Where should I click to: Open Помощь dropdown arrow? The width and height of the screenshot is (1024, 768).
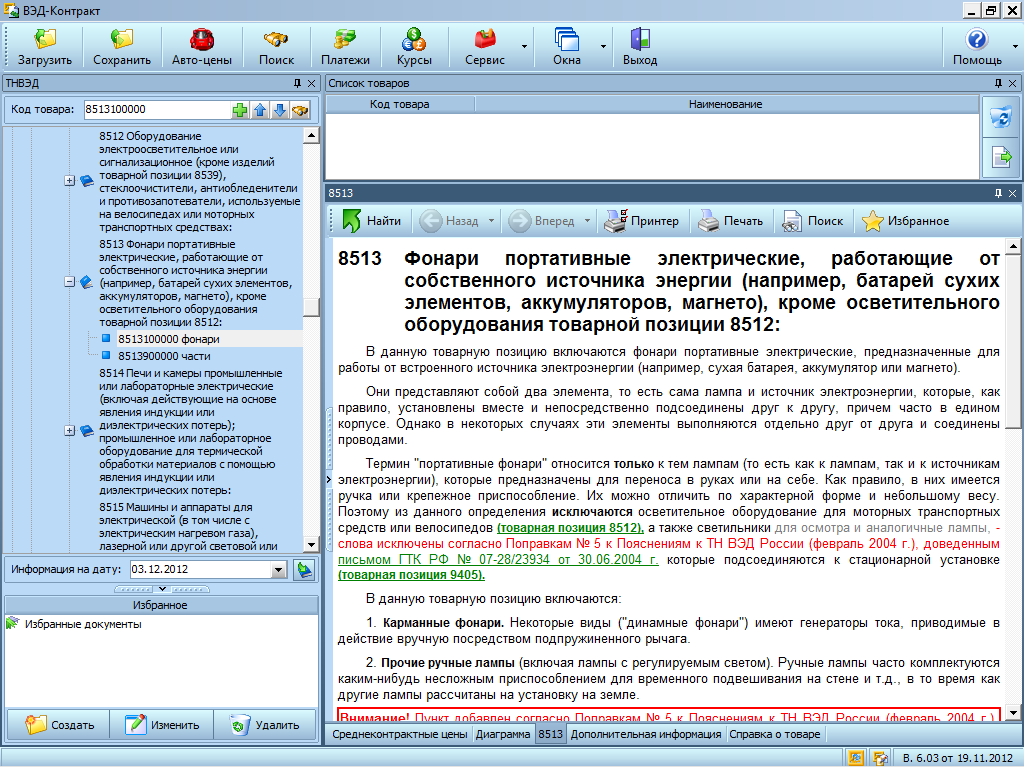pyautogui.click(x=1015, y=46)
